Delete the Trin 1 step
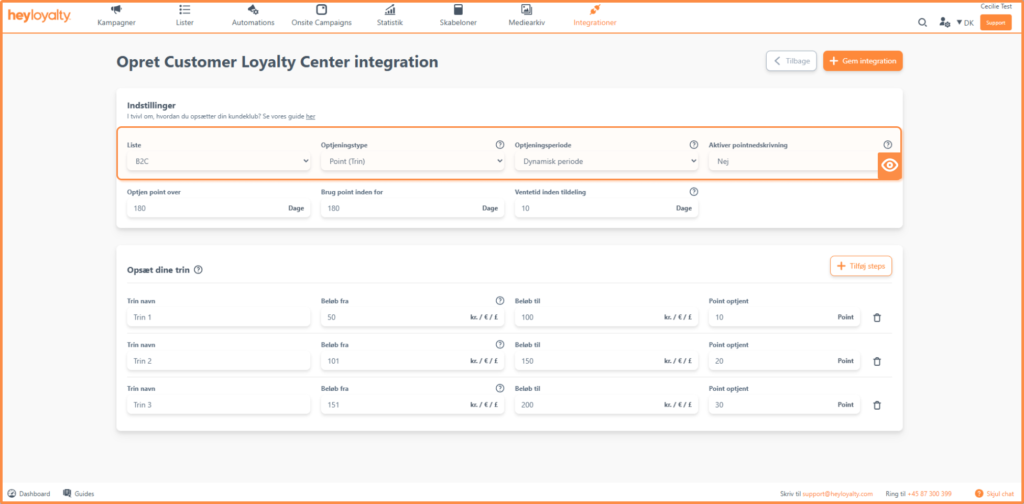Screen dimensions: 1024x504 click(x=877, y=317)
